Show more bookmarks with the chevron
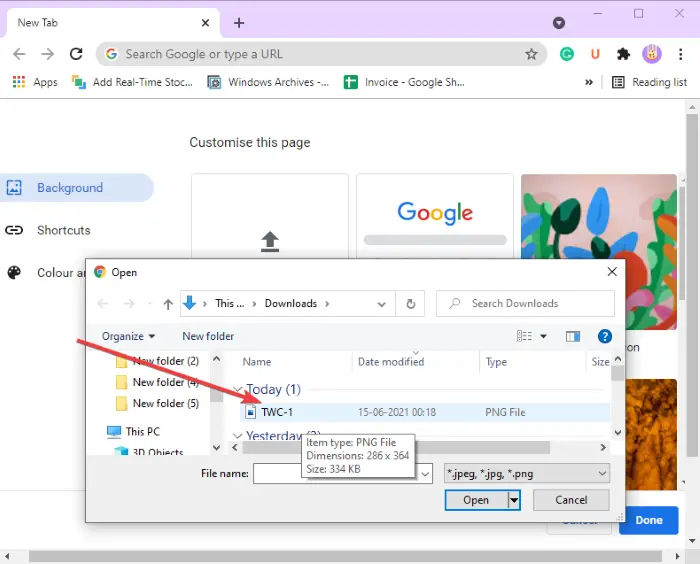 point(589,82)
